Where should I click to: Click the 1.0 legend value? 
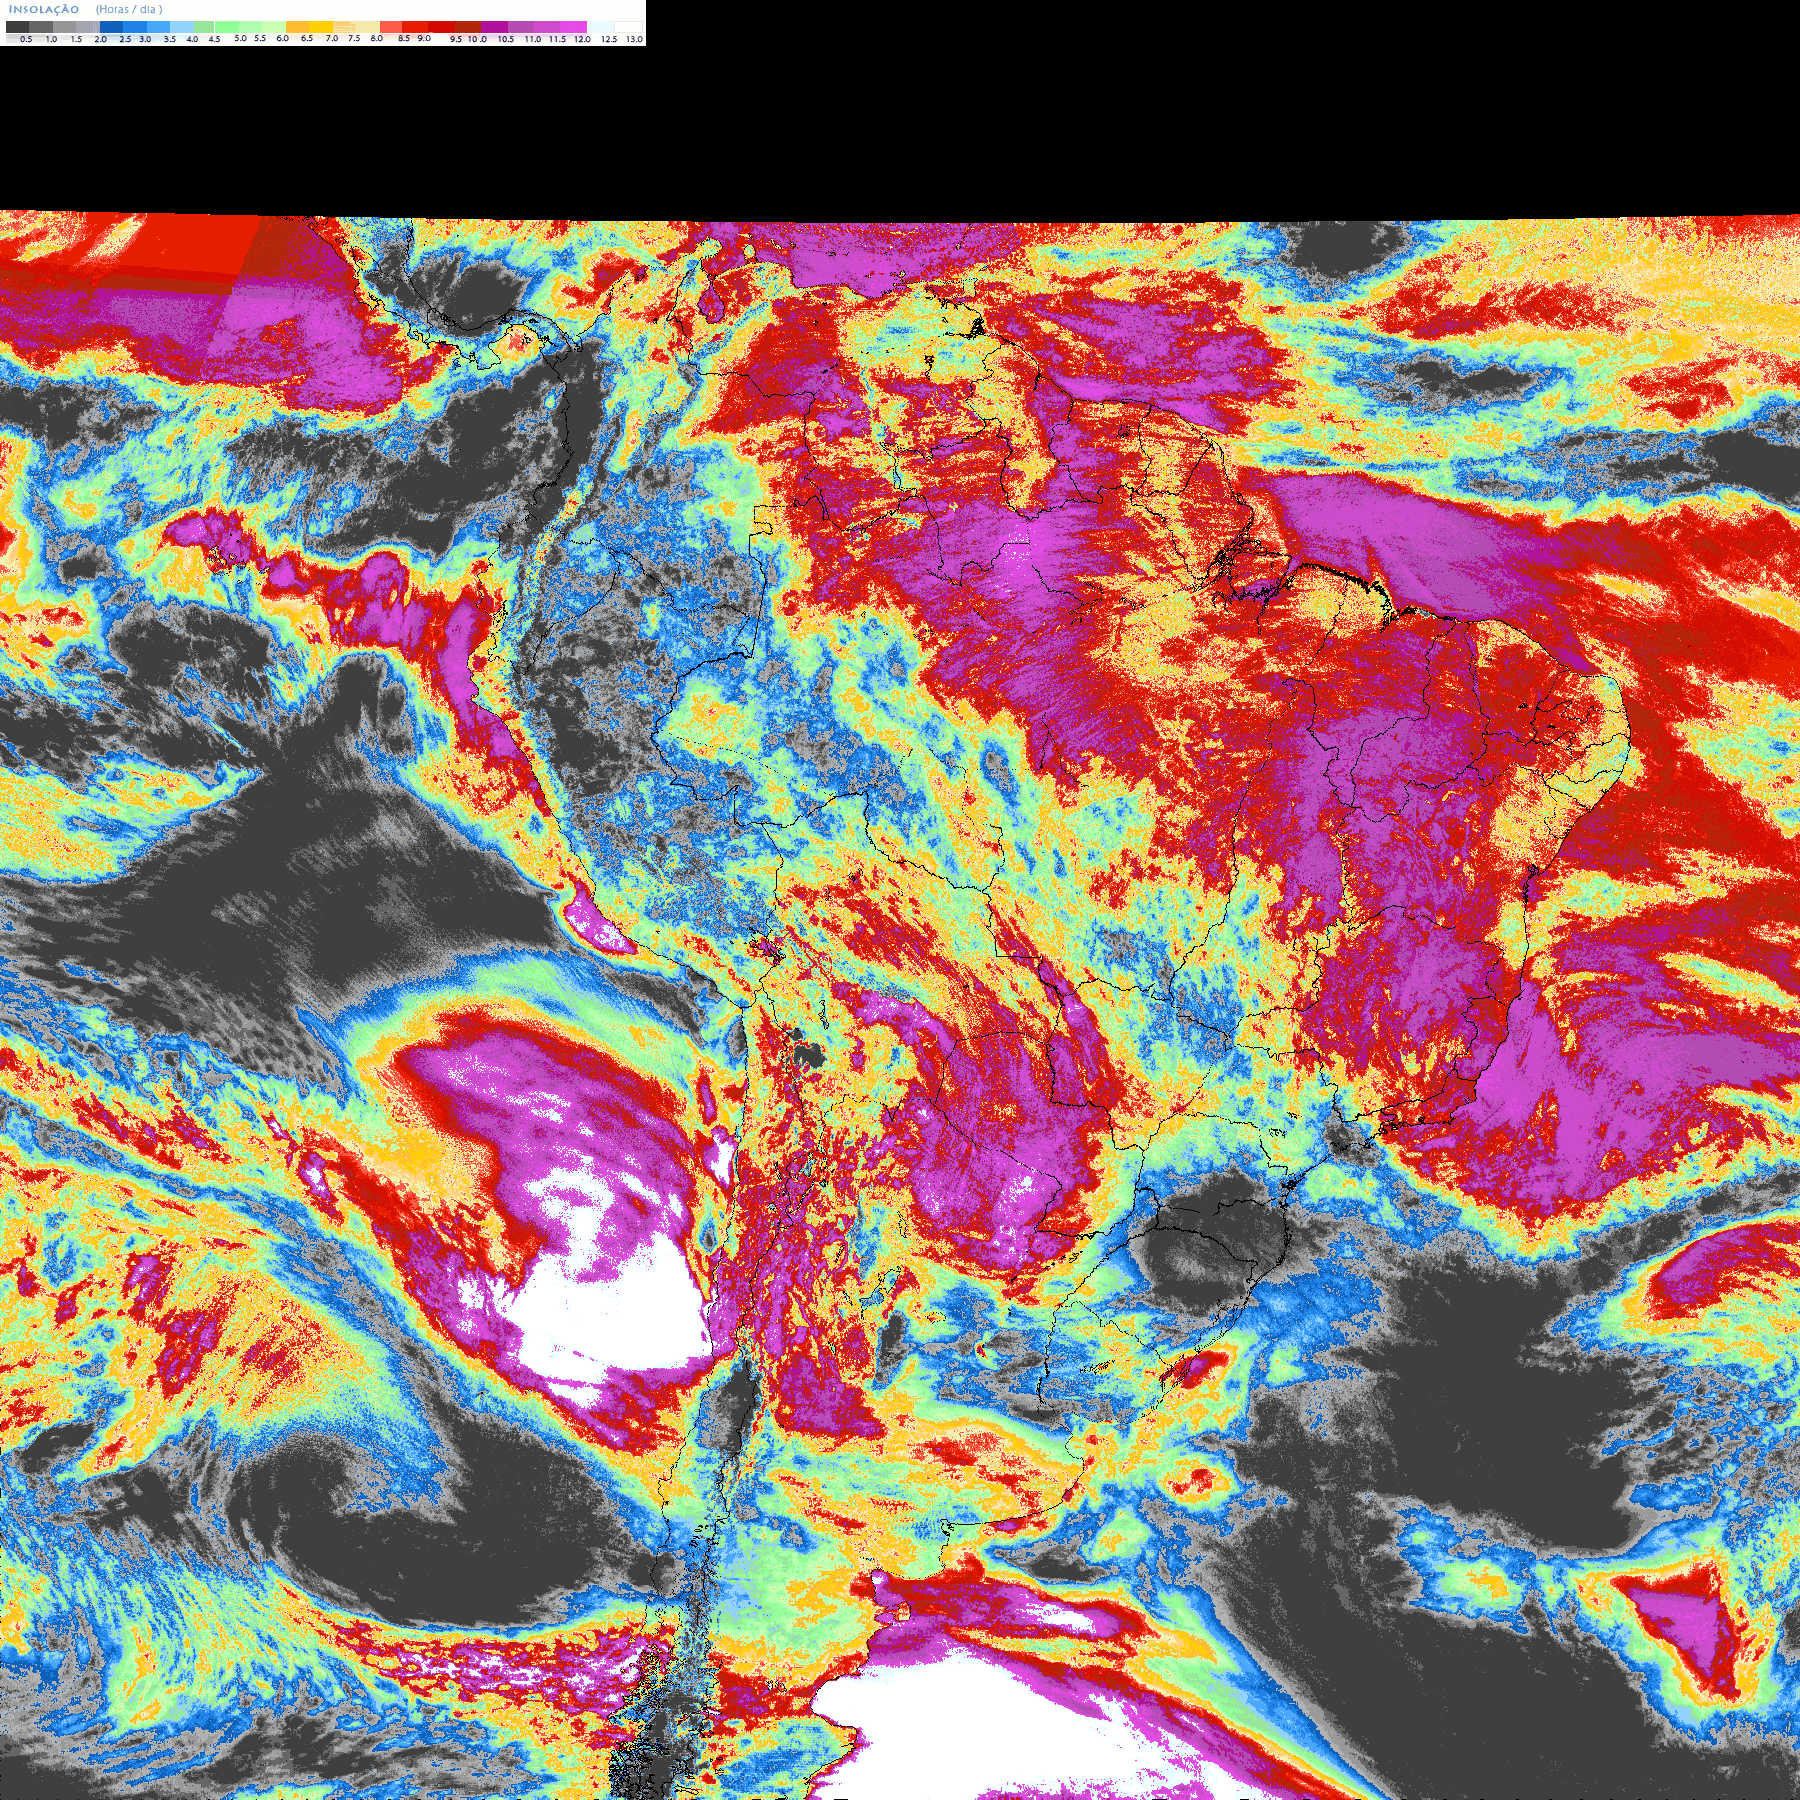click(51, 39)
